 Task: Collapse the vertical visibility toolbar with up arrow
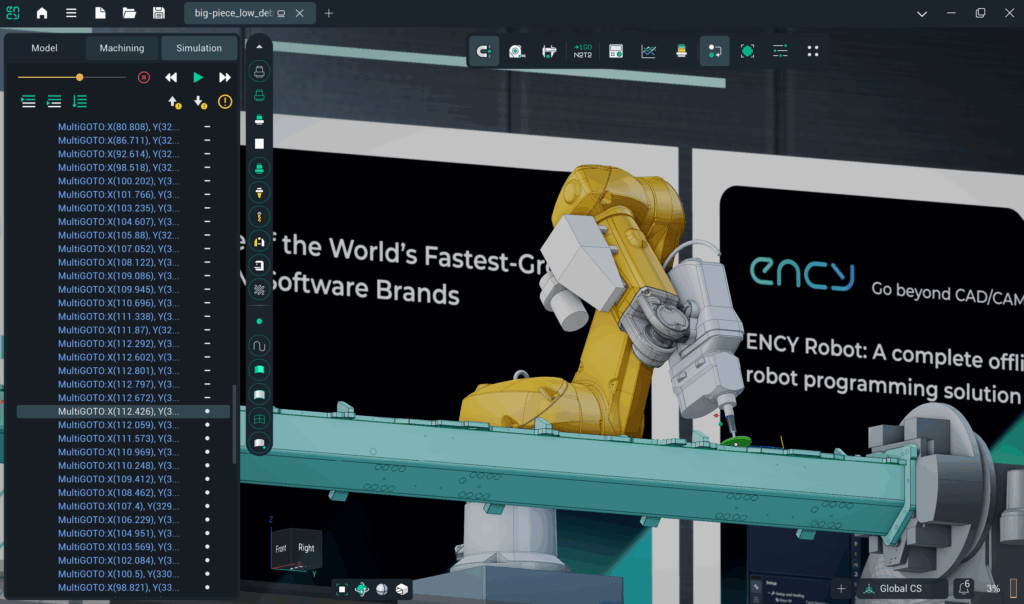click(259, 47)
